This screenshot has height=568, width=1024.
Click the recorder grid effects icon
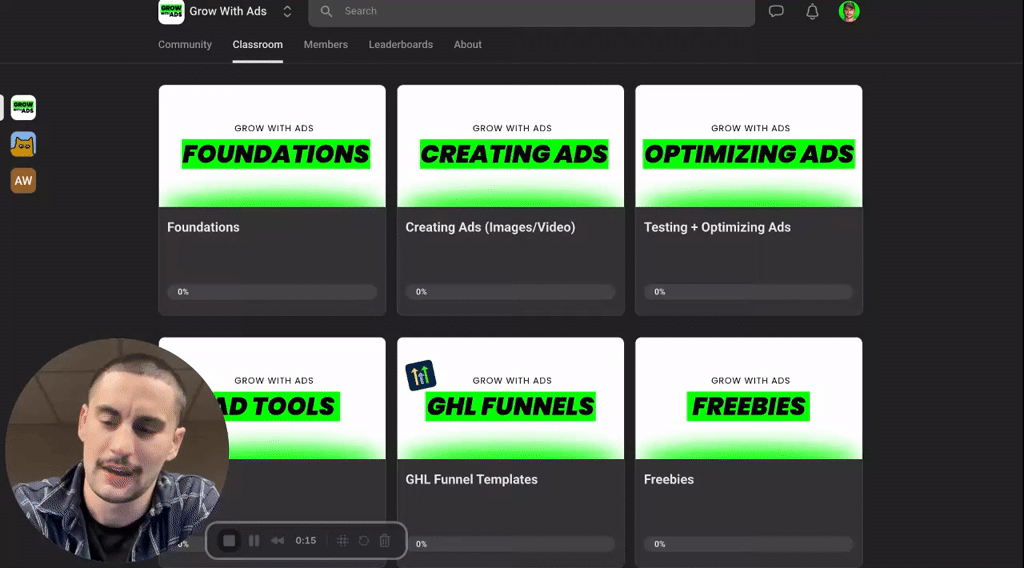coord(342,541)
